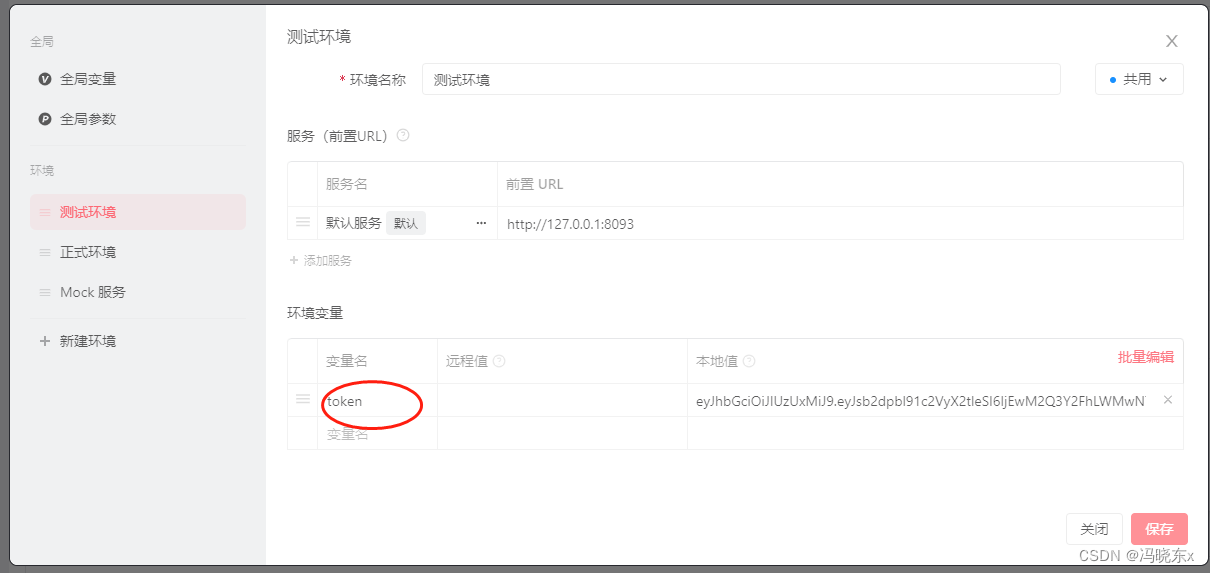
Task: Click the 关闭 button
Action: (x=1094, y=529)
